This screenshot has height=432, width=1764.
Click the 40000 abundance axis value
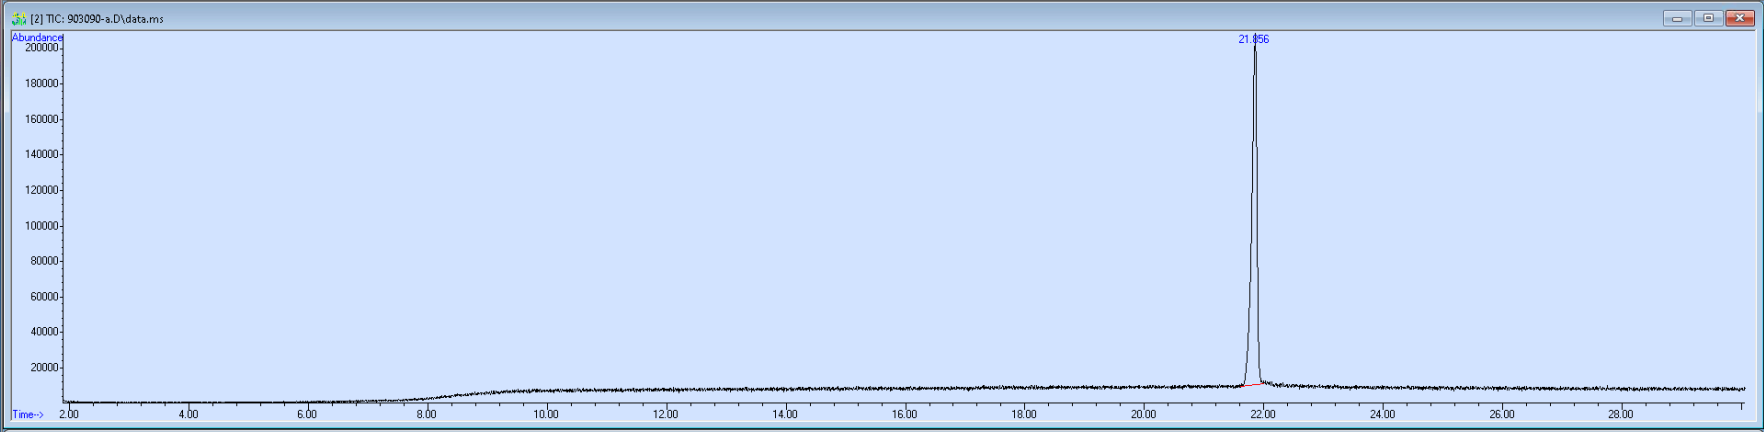coord(45,332)
